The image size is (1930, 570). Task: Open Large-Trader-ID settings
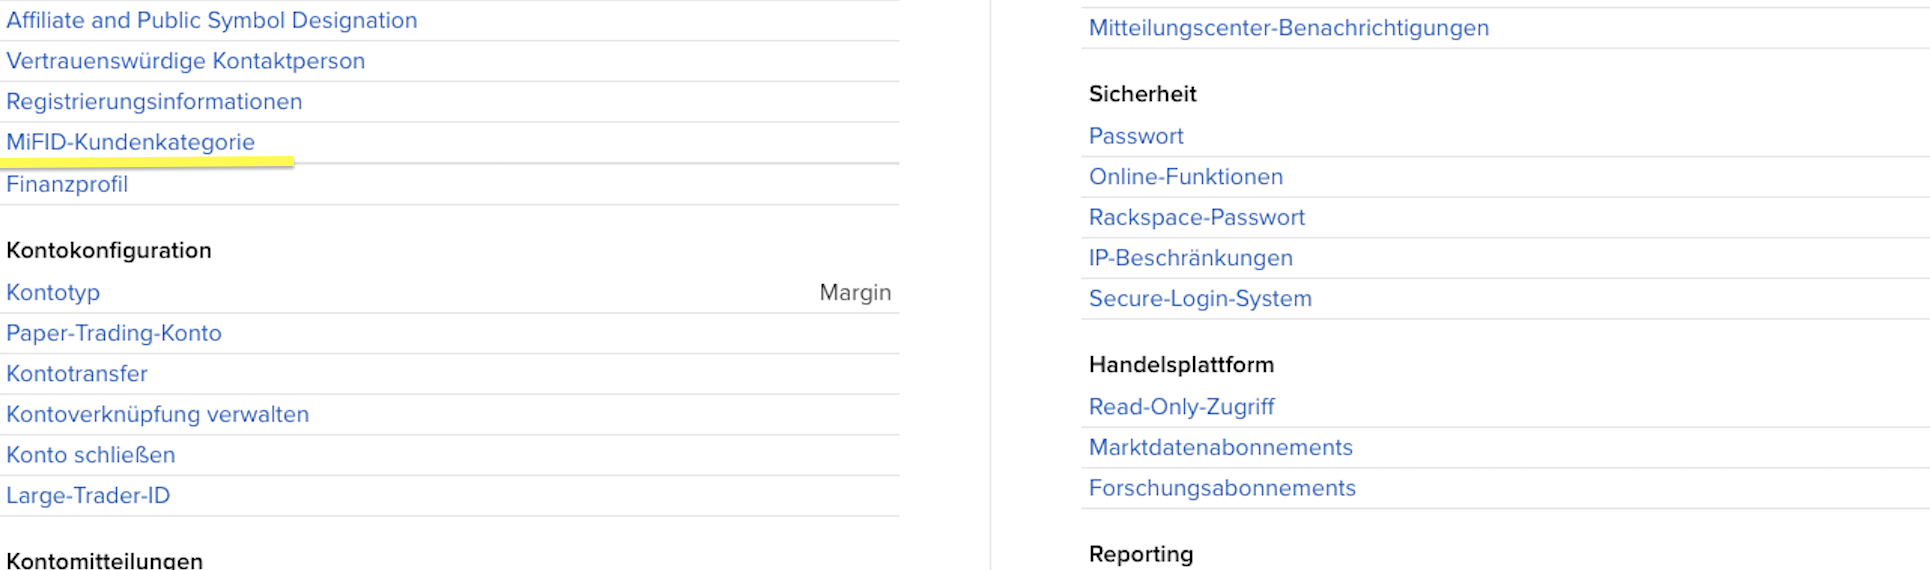(88, 496)
